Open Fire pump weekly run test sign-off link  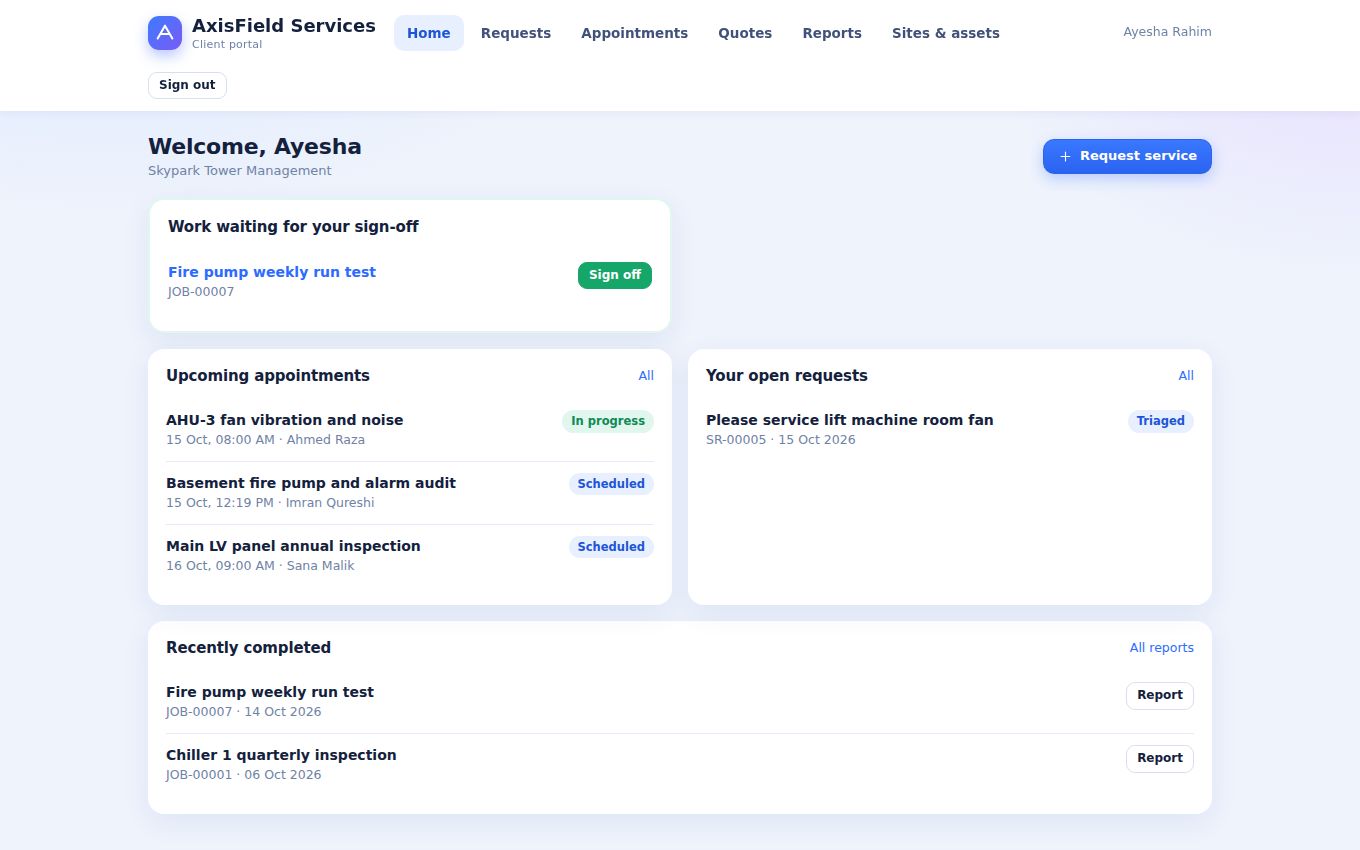(272, 272)
